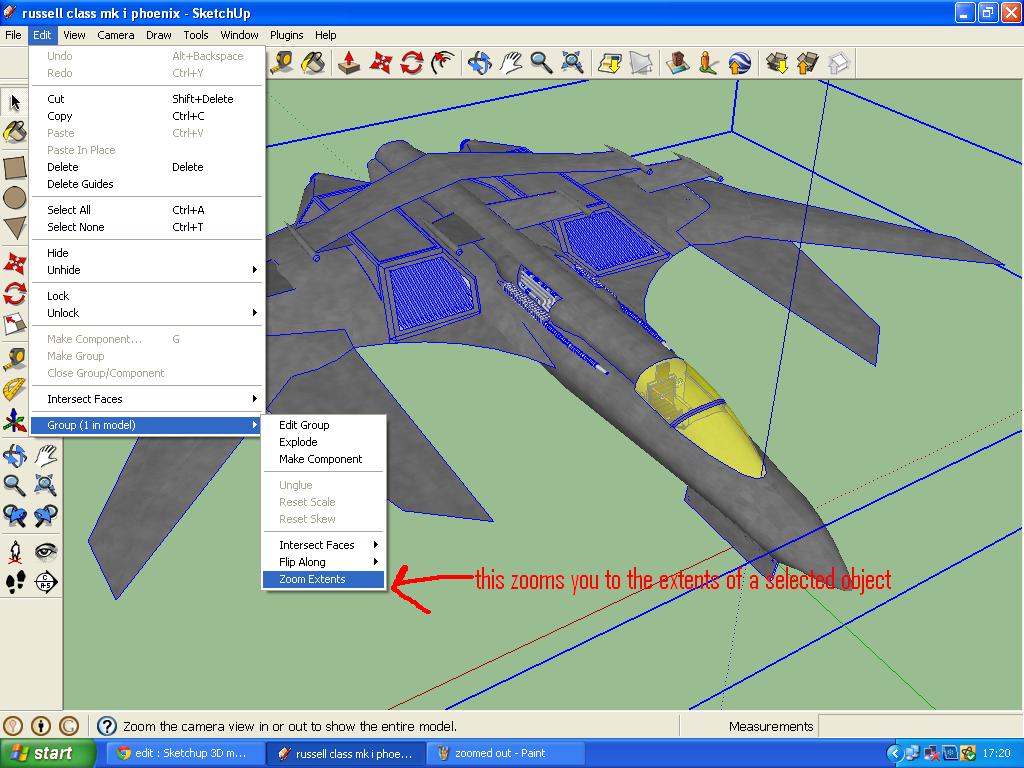Screen dimensions: 1024x768
Task: Click the status bar help question icon
Action: (x=106, y=726)
